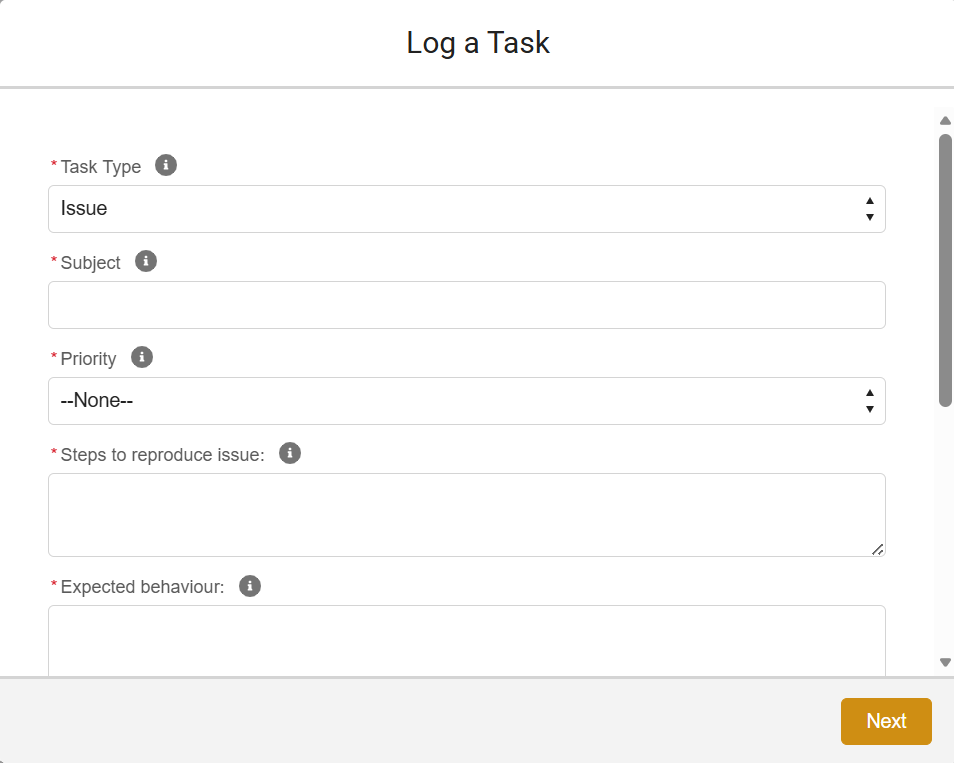Image resolution: width=954 pixels, height=763 pixels.
Task: Click the Task Type label
Action: tap(100, 167)
